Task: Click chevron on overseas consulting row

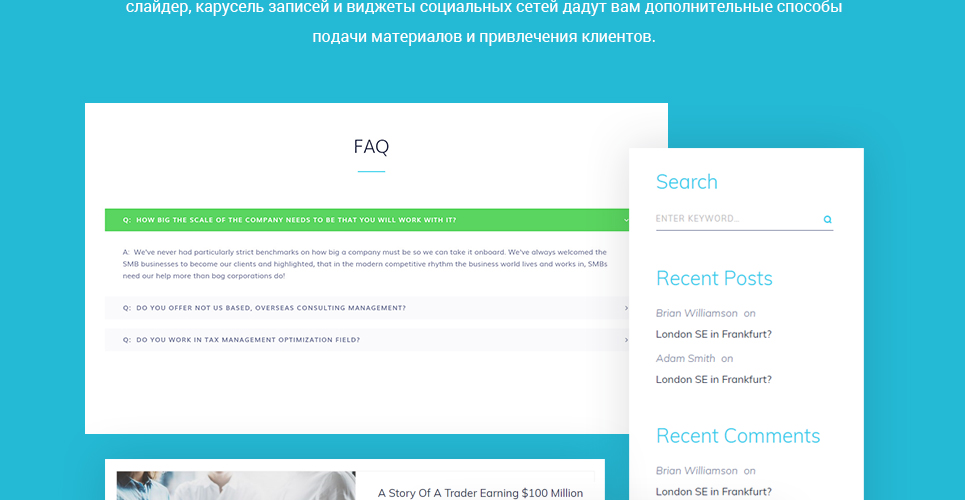Action: coord(626,308)
